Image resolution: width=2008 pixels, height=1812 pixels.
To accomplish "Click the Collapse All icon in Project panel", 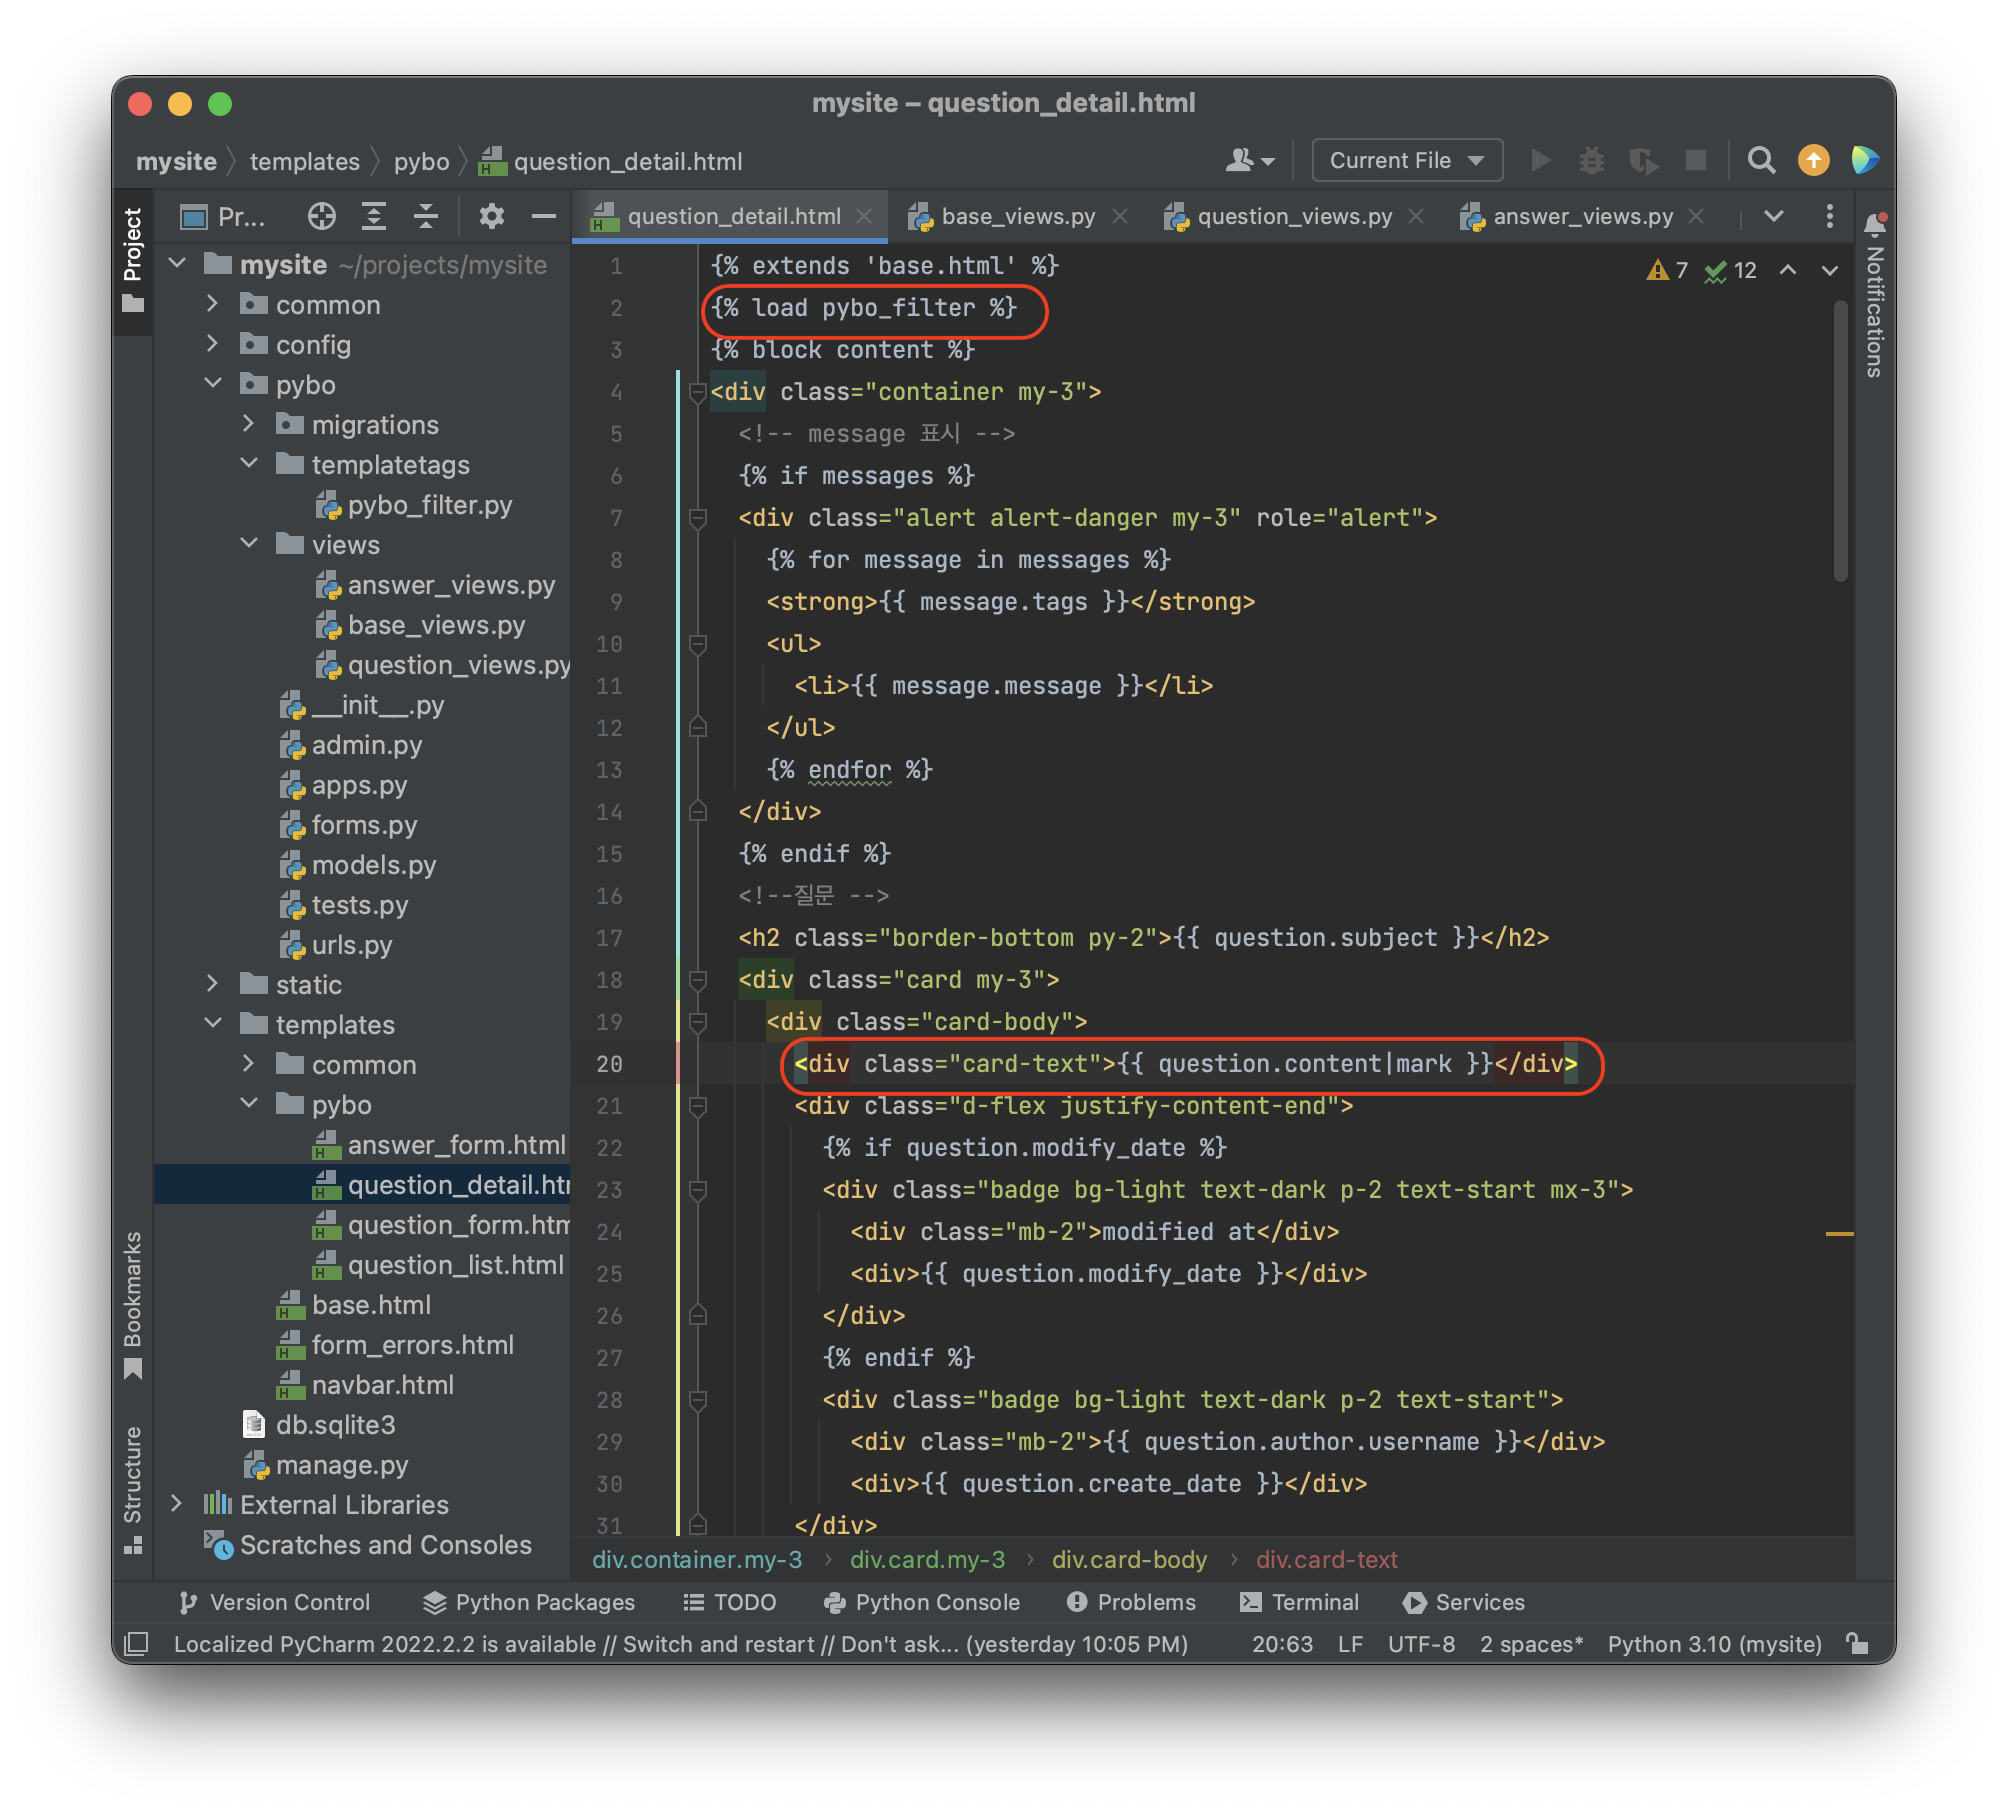I will (x=426, y=216).
